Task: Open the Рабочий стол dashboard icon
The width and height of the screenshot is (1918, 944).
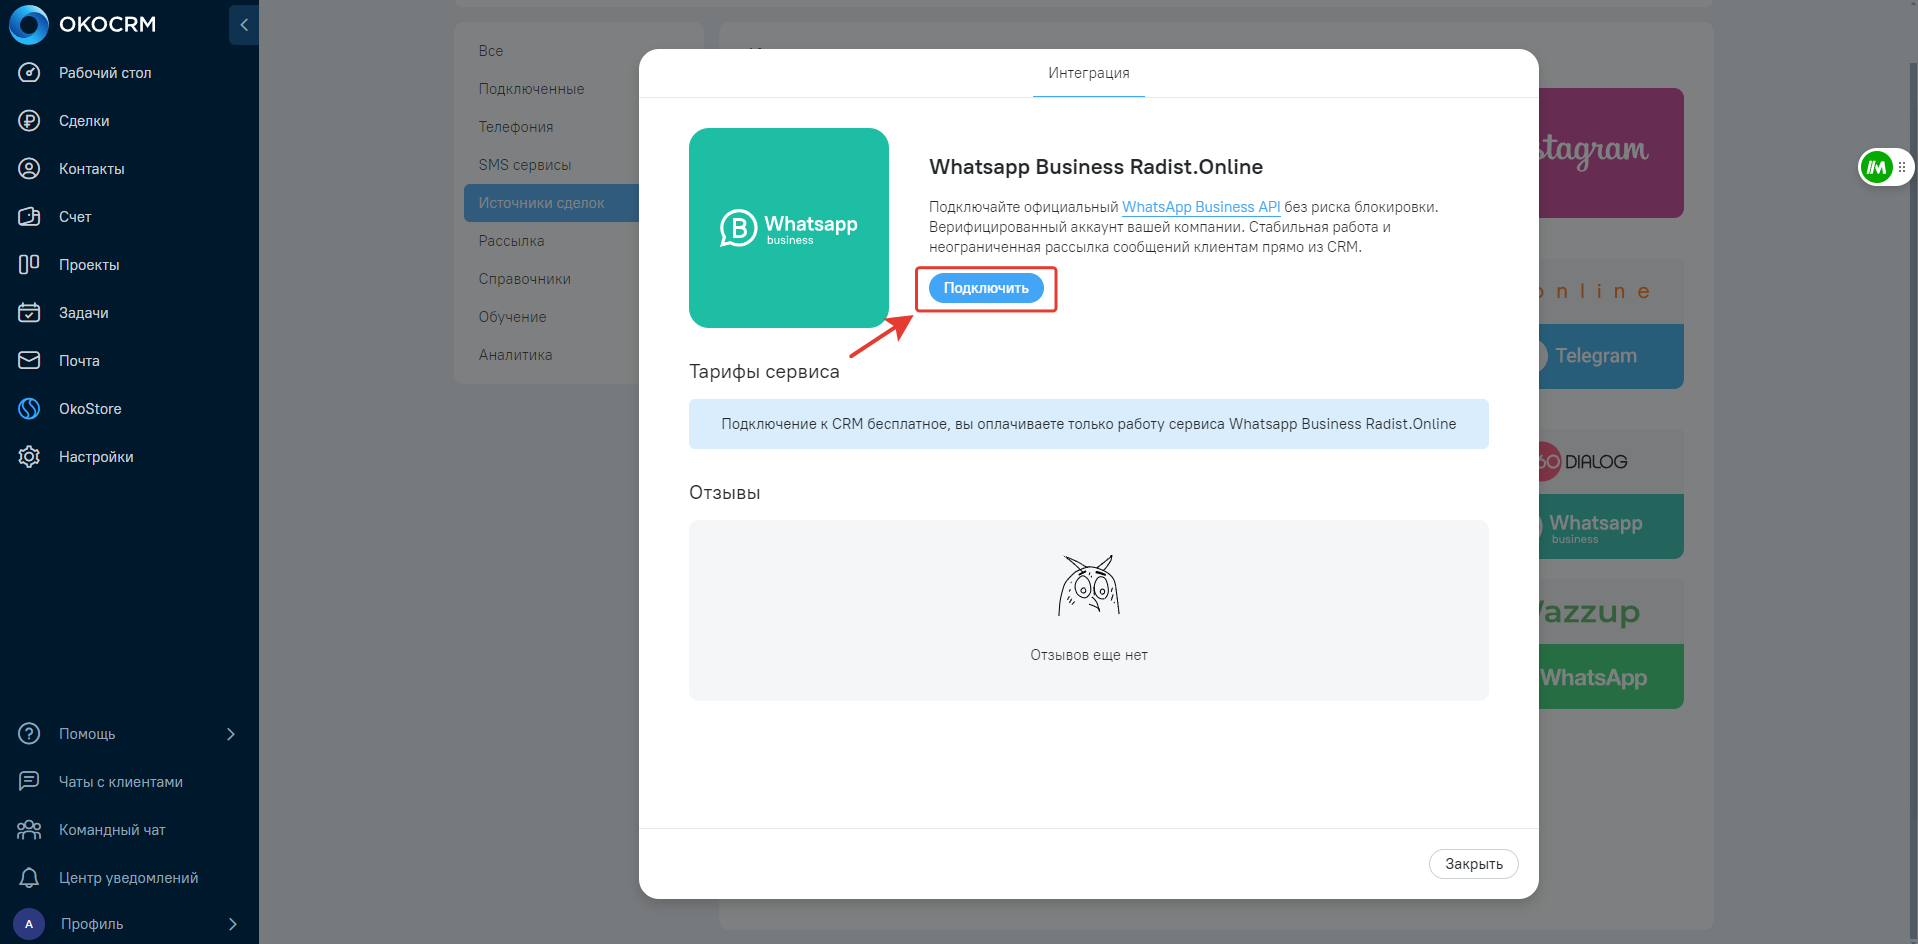Action: tap(29, 73)
